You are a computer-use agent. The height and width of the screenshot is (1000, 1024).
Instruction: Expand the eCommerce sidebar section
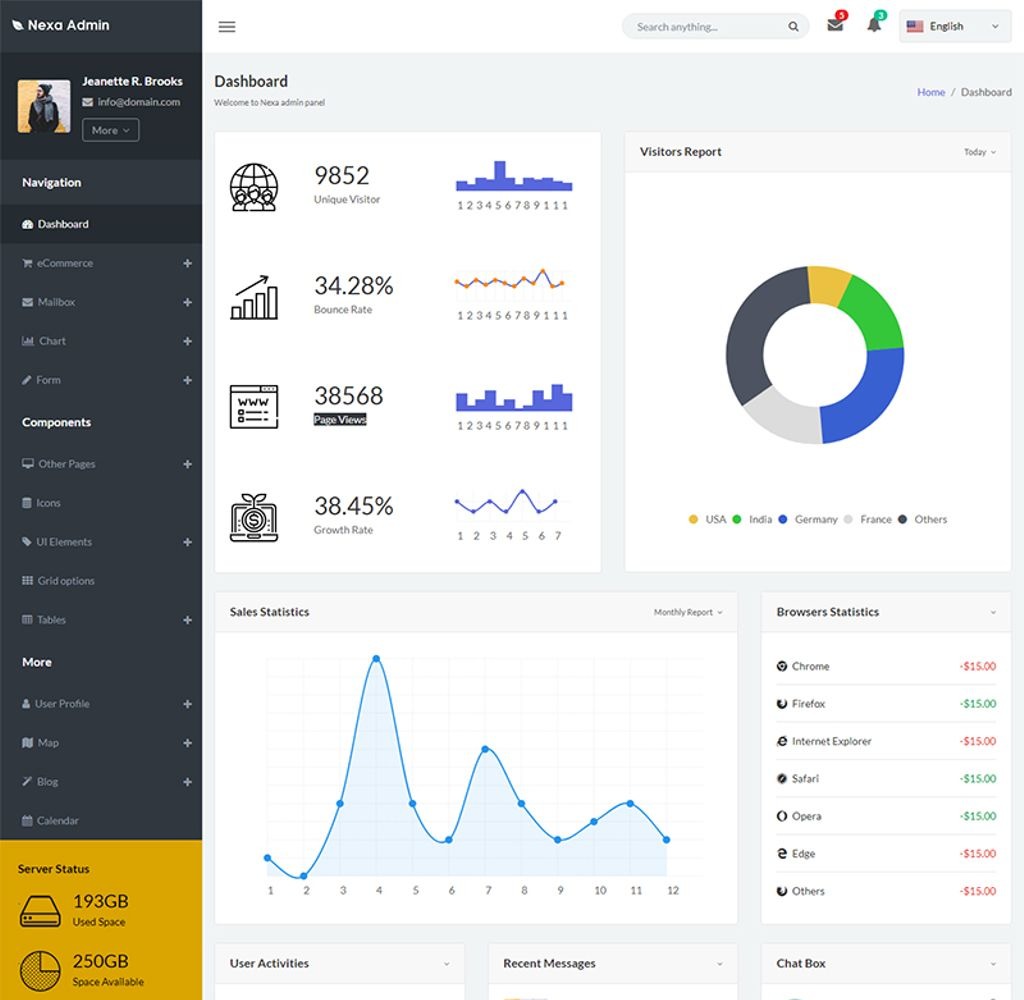pyautogui.click(x=187, y=263)
